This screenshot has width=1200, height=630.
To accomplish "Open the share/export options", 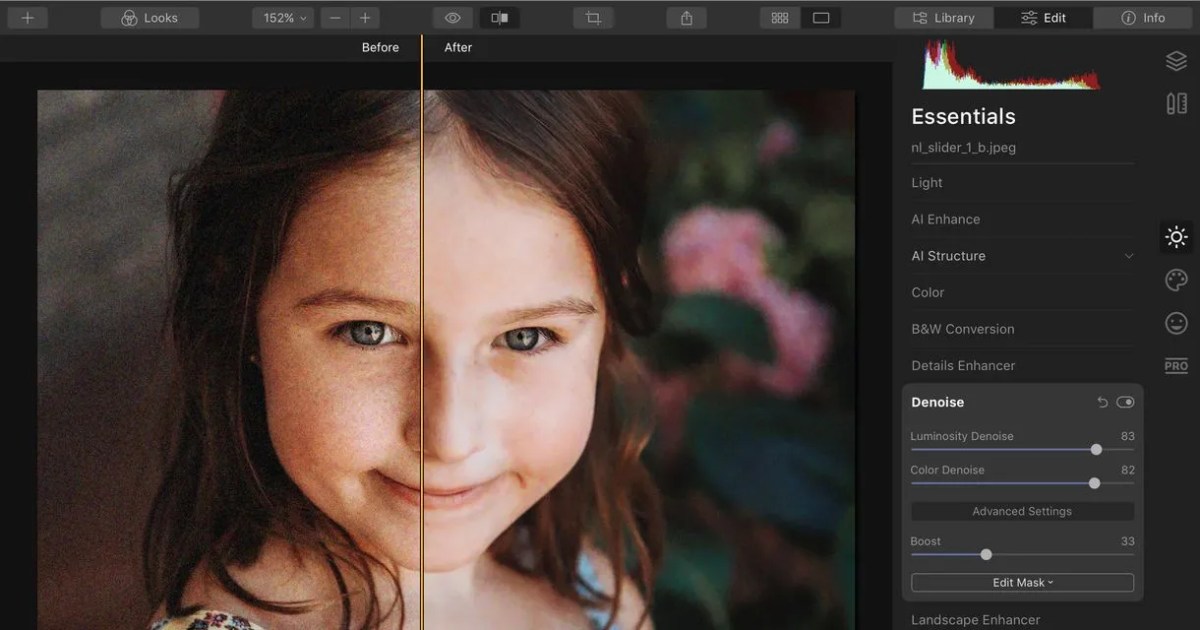I will (x=686, y=17).
